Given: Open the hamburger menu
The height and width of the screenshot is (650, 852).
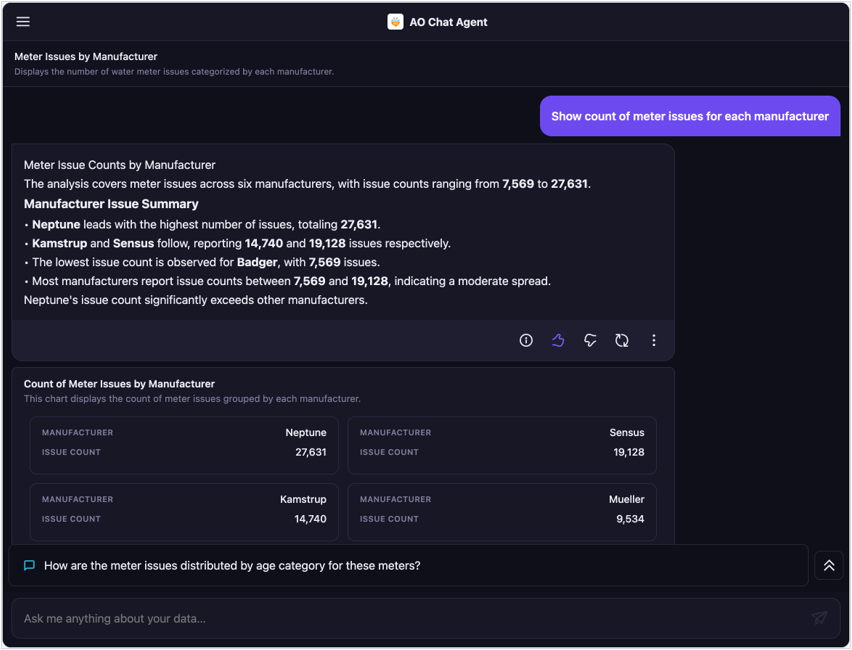Looking at the screenshot, I should click(23, 22).
